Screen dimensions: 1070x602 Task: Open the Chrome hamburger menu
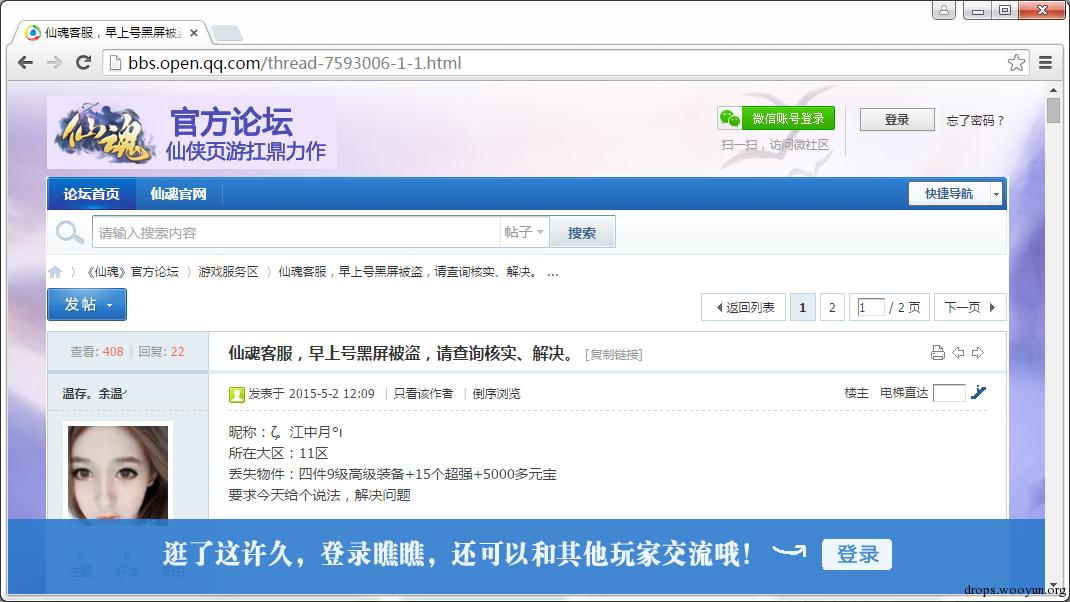1045,63
